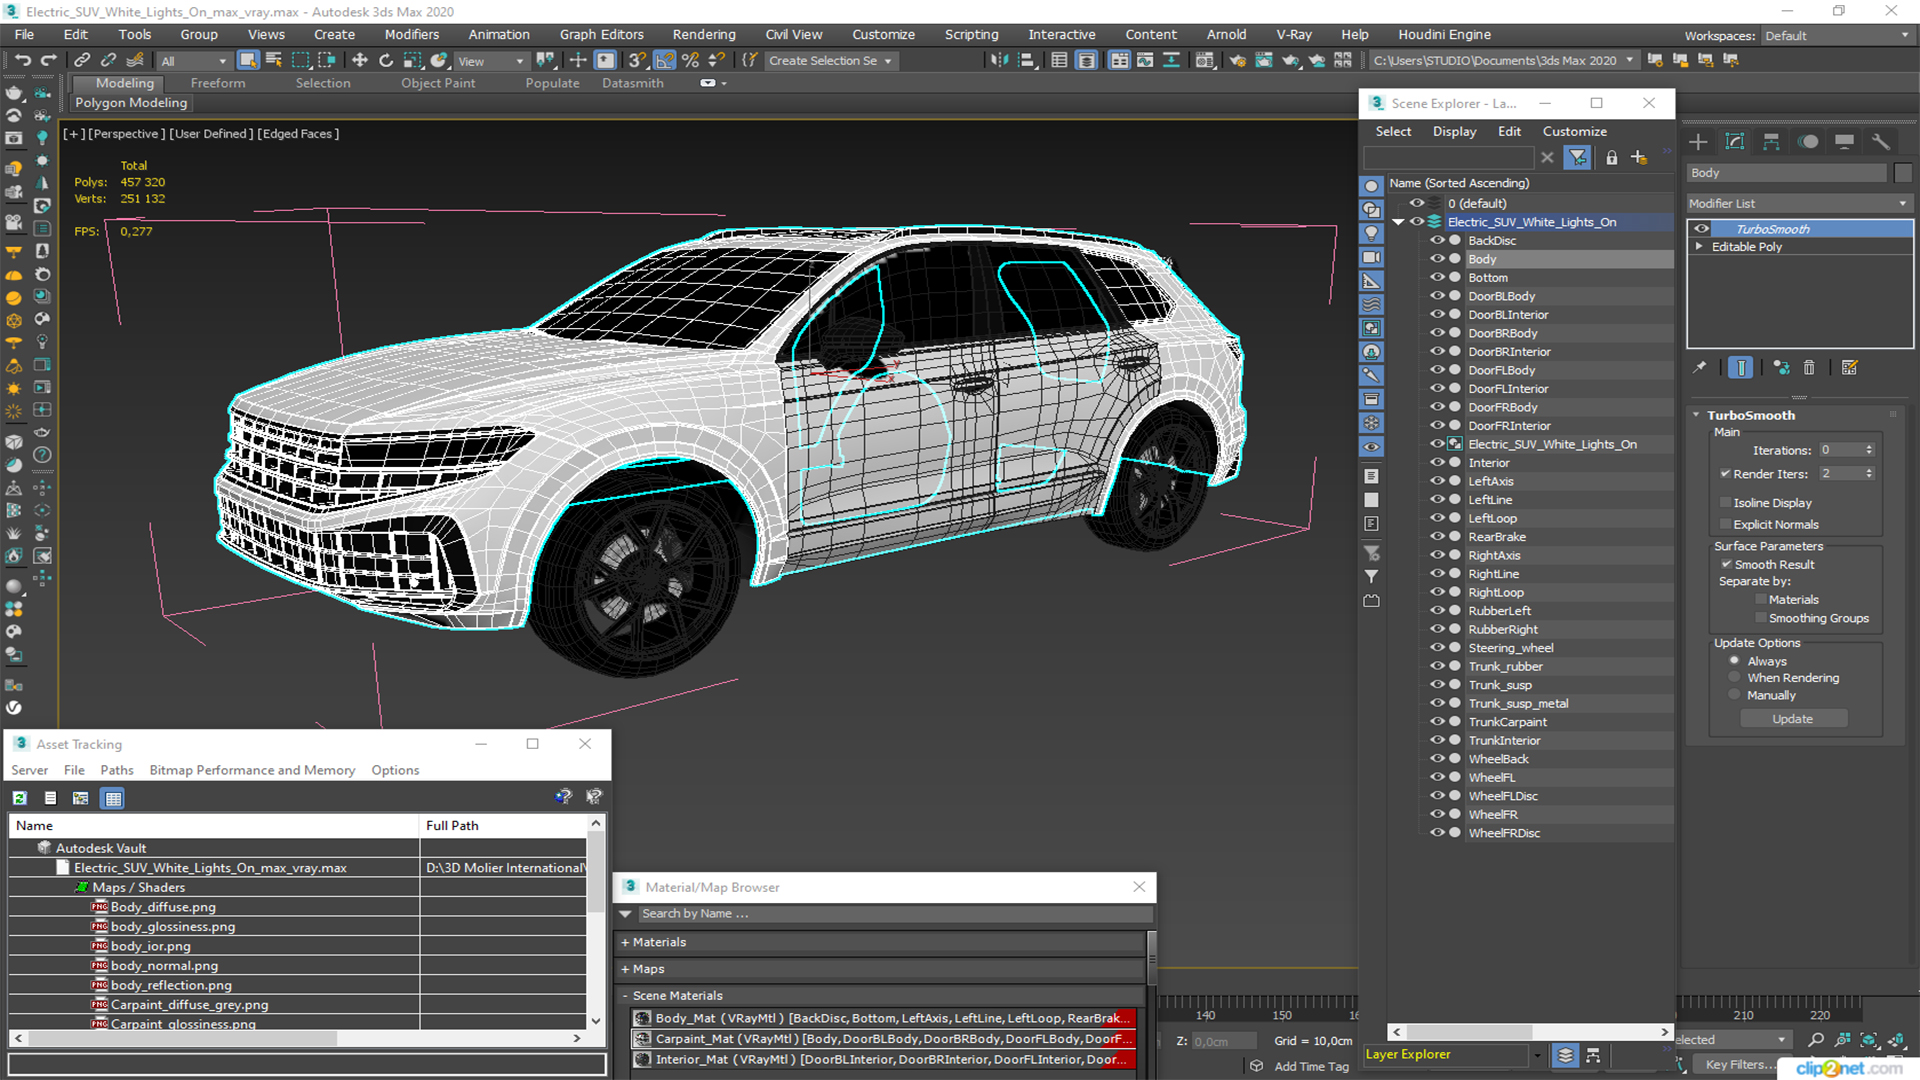
Task: Click the Undo arrow icon
Action: pyautogui.click(x=22, y=60)
